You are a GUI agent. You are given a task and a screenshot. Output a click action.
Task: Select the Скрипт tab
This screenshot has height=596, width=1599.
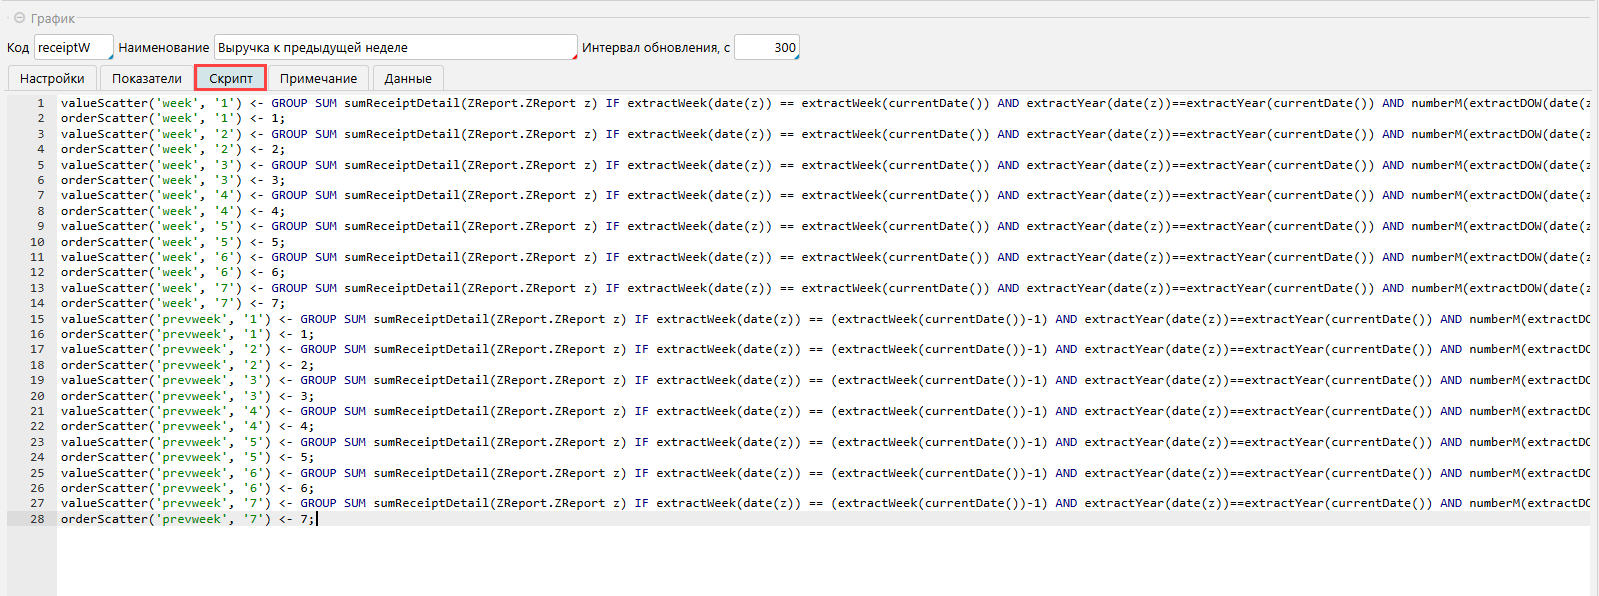(x=231, y=78)
